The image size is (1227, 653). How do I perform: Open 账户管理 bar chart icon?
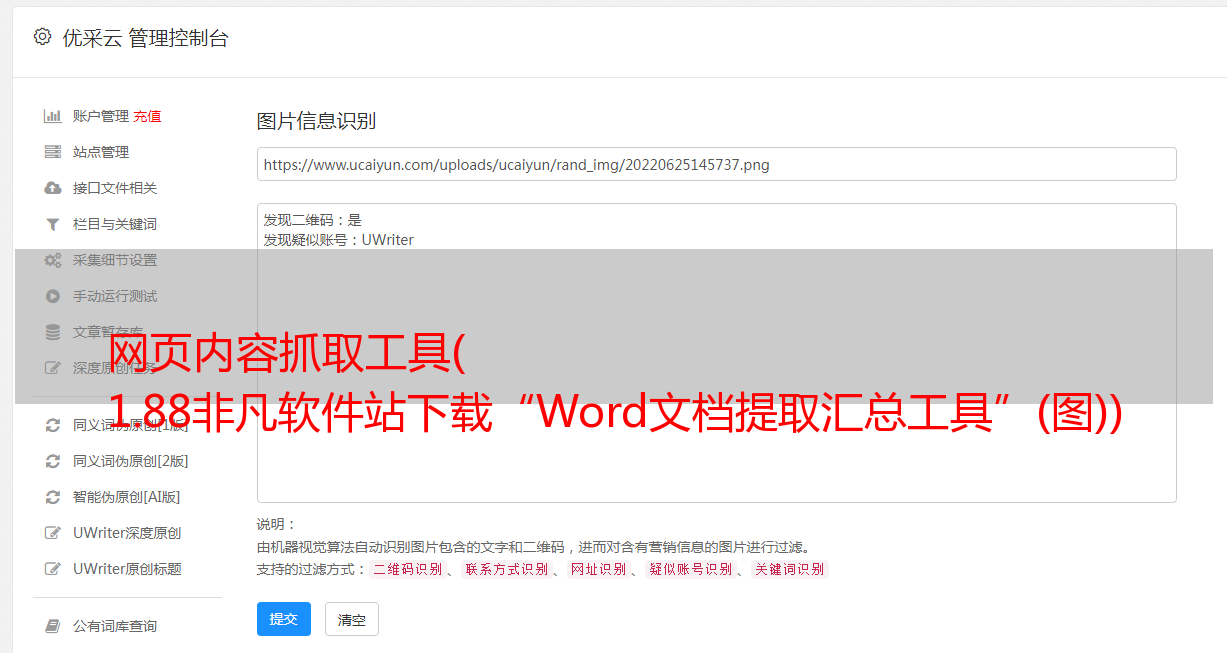pos(53,116)
